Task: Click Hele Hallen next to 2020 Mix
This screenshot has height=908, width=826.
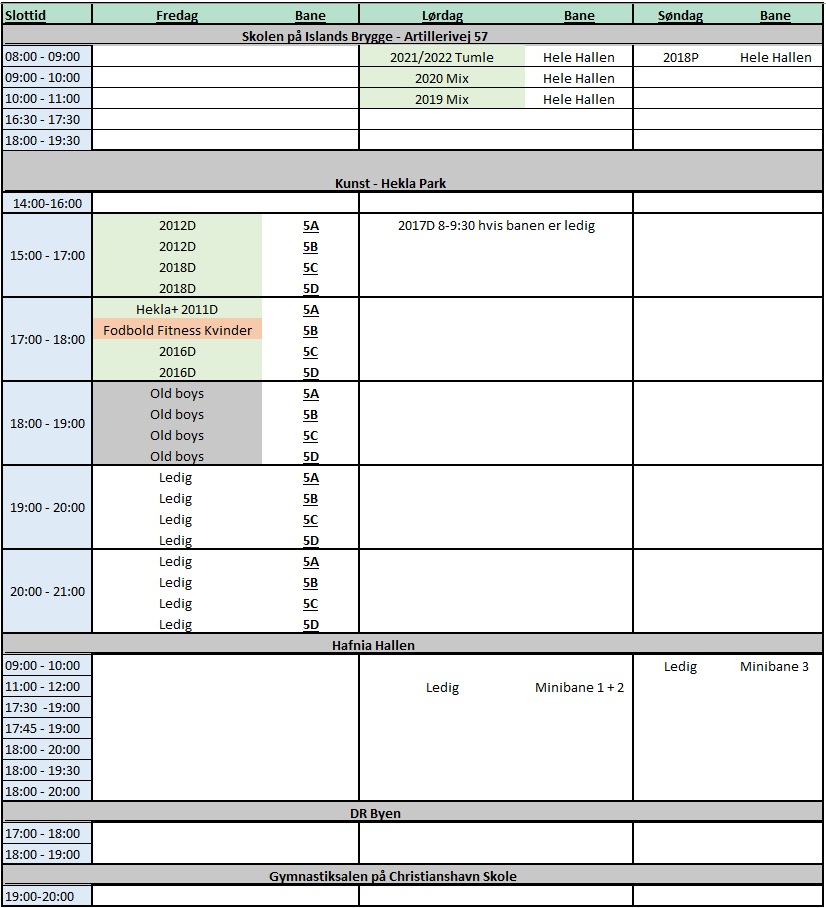Action: (x=579, y=78)
